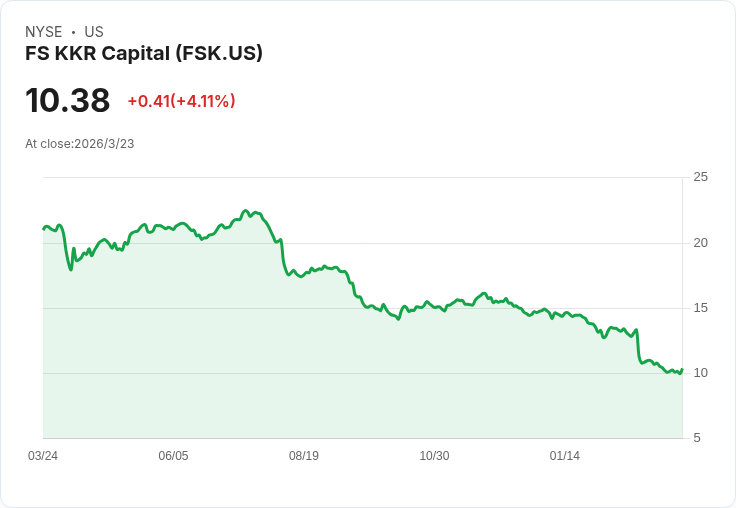
Task: Select the US market label
Action: (94, 32)
